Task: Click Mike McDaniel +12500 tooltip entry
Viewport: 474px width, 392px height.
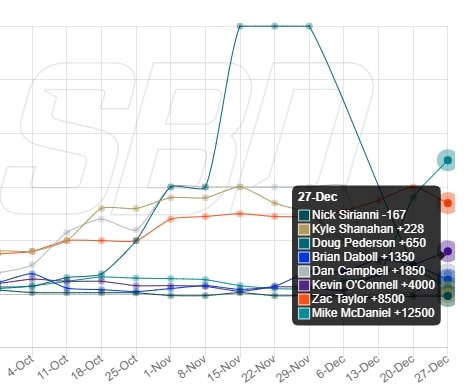Action: [x=367, y=313]
